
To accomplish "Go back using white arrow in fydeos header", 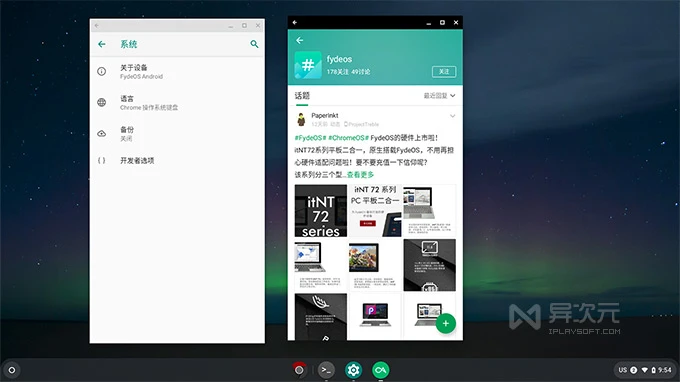I will (x=299, y=40).
